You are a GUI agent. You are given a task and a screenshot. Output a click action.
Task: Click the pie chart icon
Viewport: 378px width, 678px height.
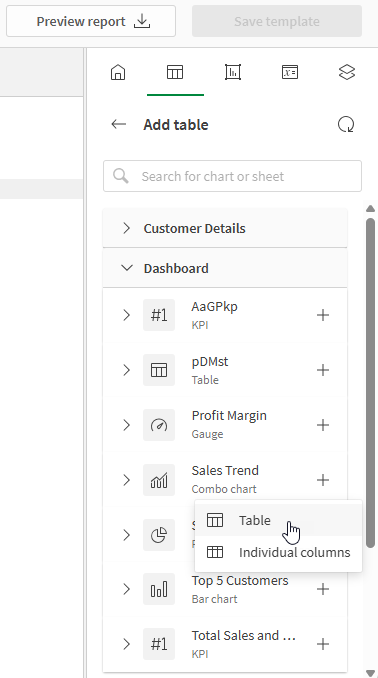(159, 535)
